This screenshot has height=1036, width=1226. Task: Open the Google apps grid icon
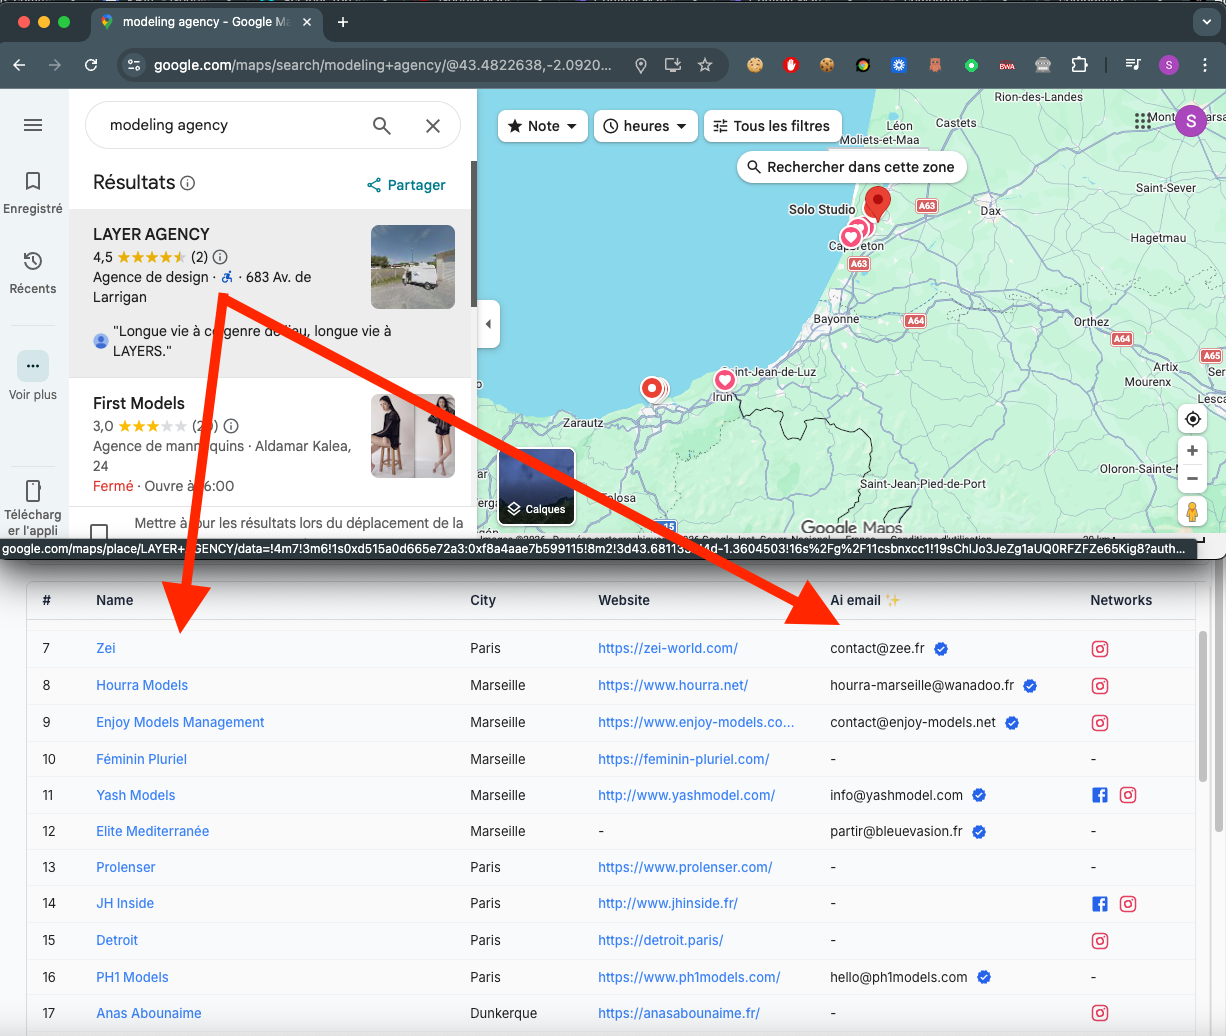point(1142,120)
